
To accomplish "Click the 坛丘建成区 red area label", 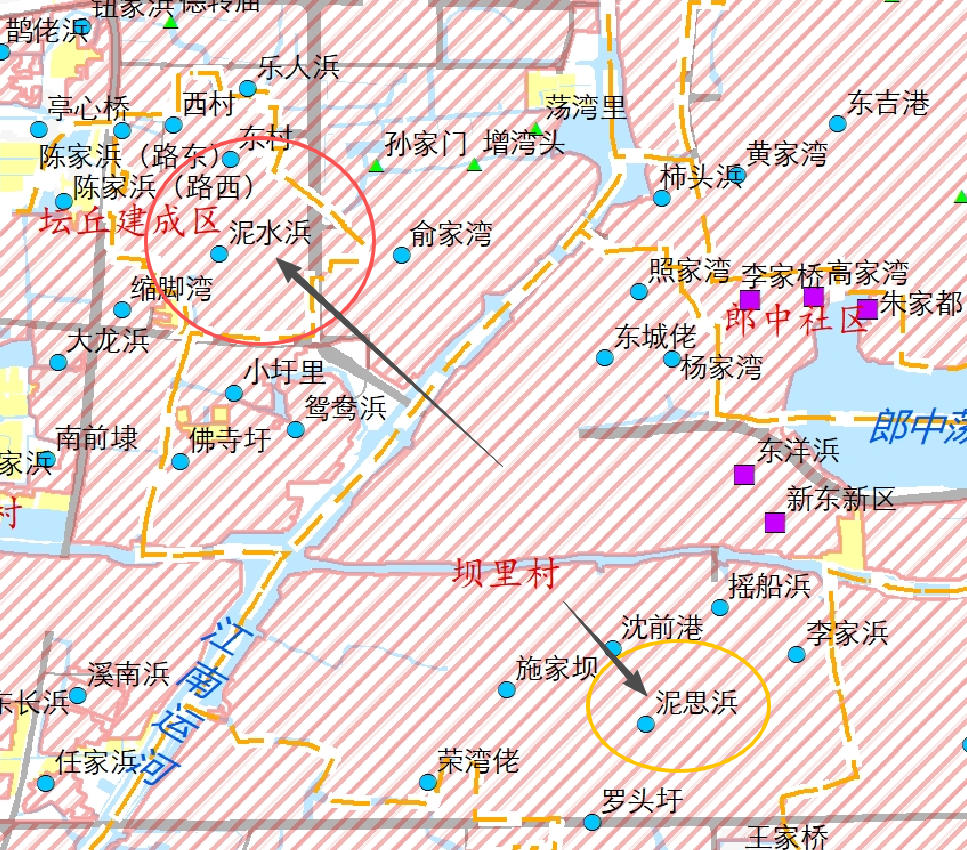I will click(128, 221).
